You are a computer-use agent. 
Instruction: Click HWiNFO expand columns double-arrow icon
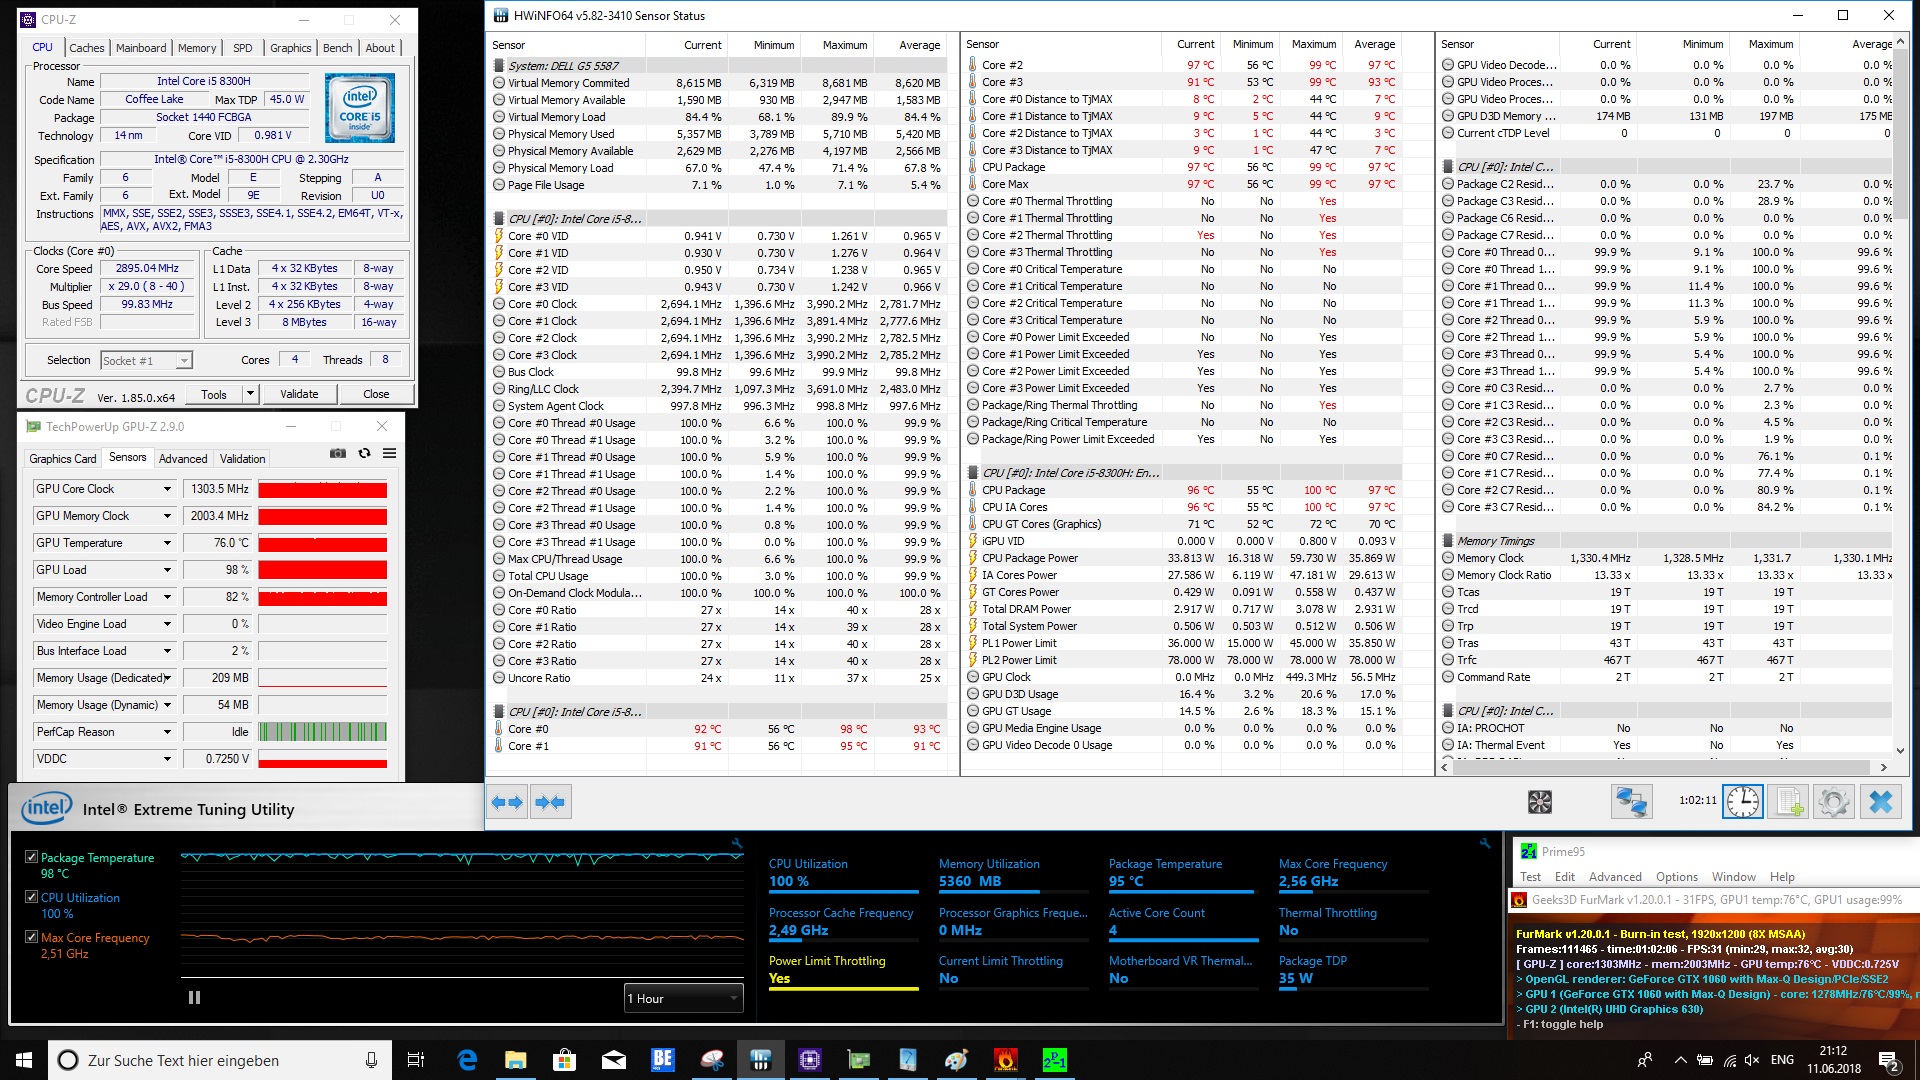pyautogui.click(x=507, y=801)
